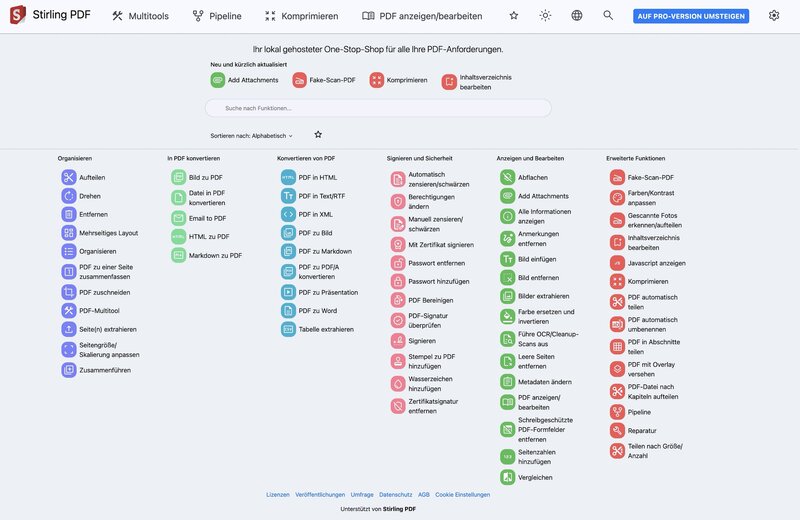The height and width of the screenshot is (520, 800).
Task: Show favorites via navbar star icon
Action: [x=514, y=16]
